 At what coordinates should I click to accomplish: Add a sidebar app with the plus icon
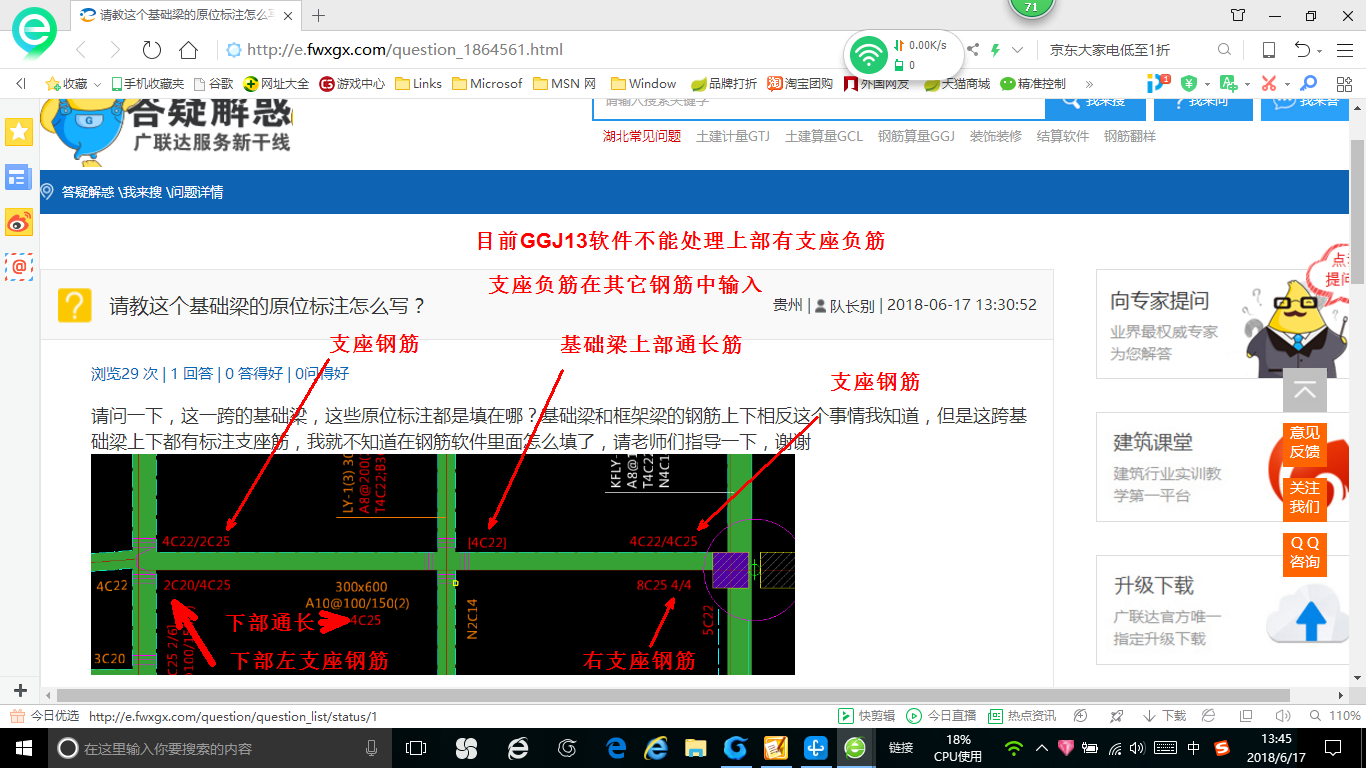tap(20, 691)
